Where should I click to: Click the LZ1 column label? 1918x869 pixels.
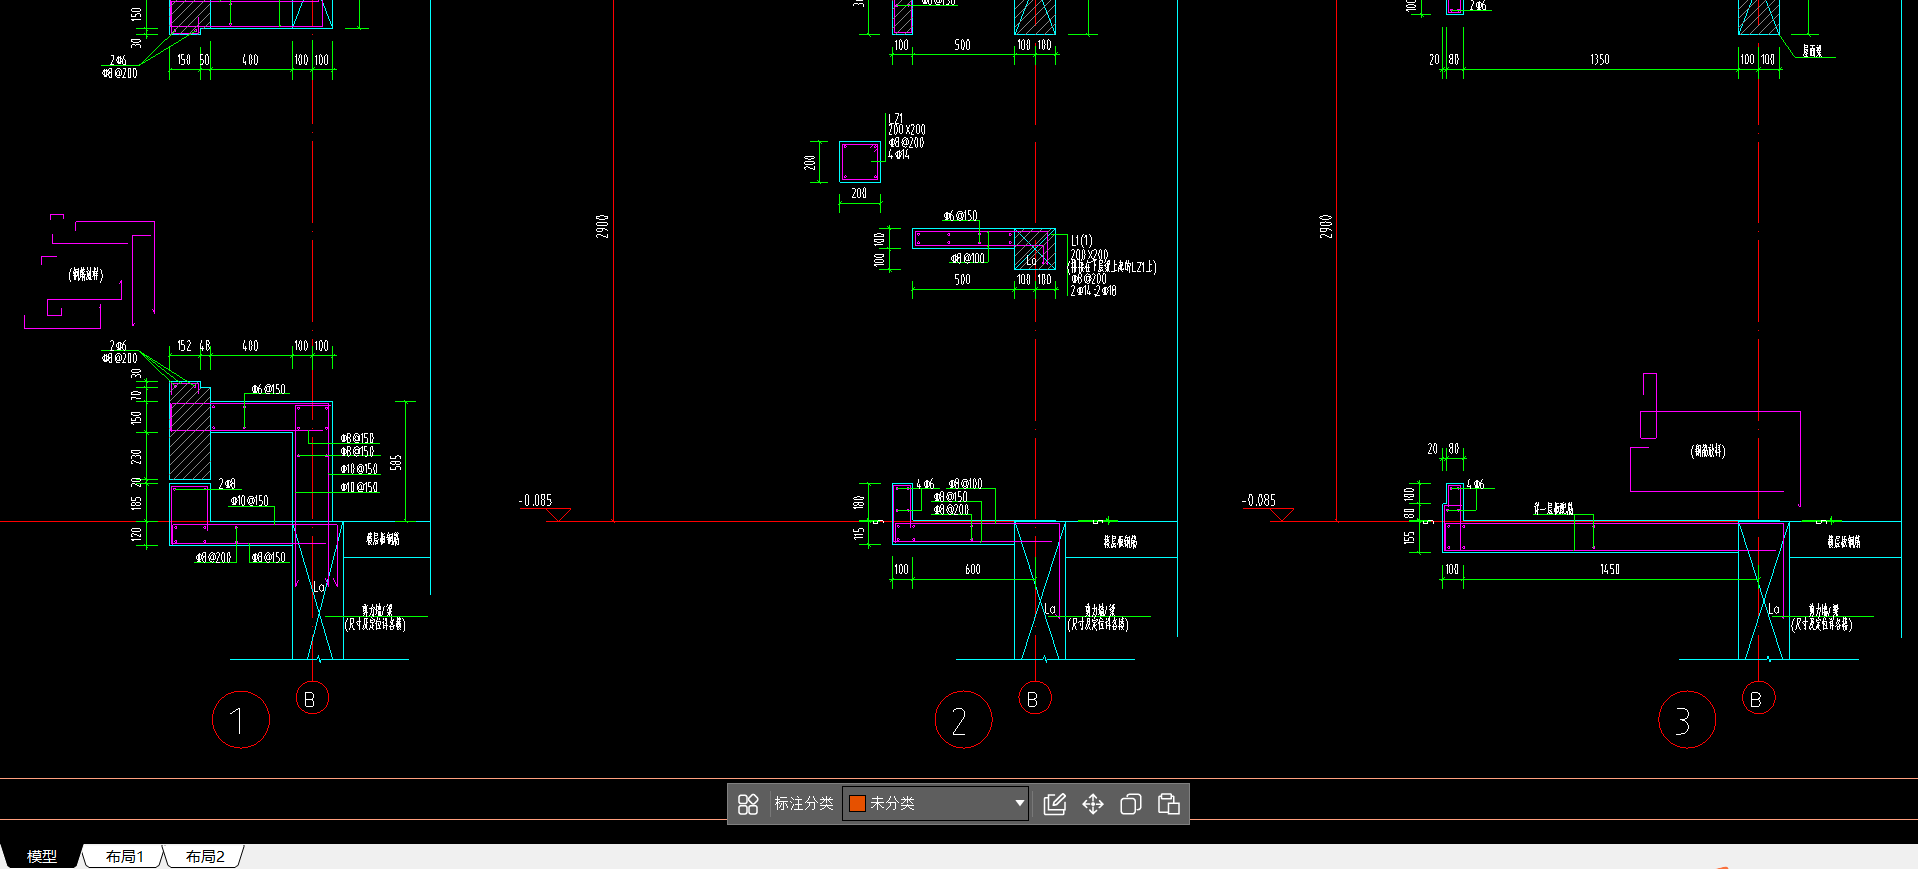[x=895, y=118]
